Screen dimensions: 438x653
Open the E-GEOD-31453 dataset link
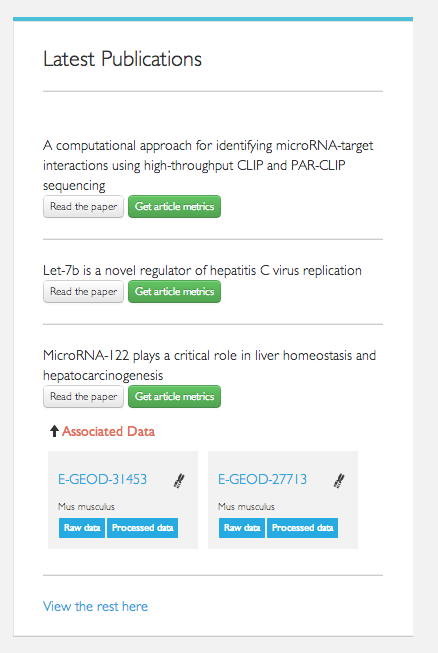102,479
